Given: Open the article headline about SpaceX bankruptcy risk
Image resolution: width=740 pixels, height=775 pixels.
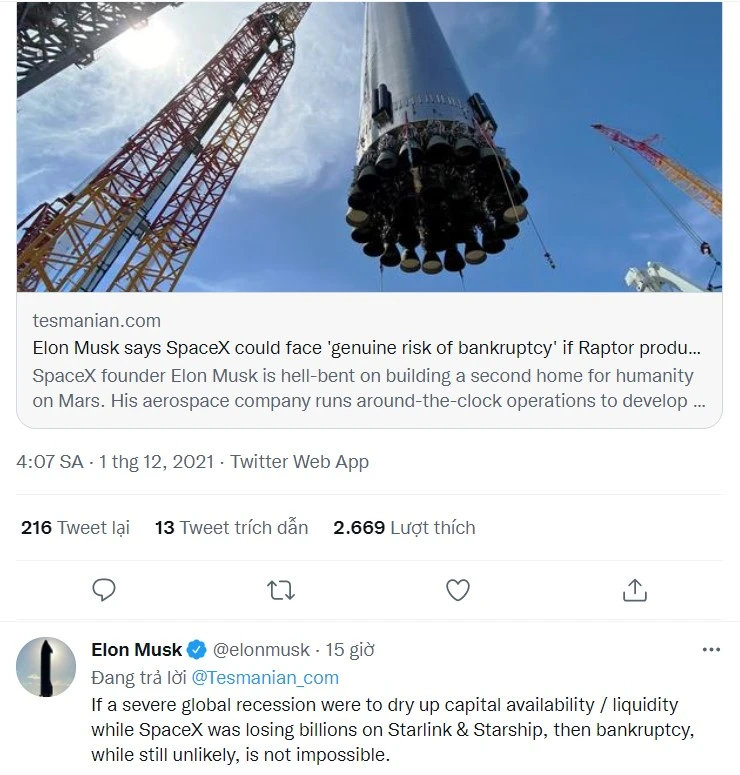Looking at the screenshot, I should tap(366, 349).
